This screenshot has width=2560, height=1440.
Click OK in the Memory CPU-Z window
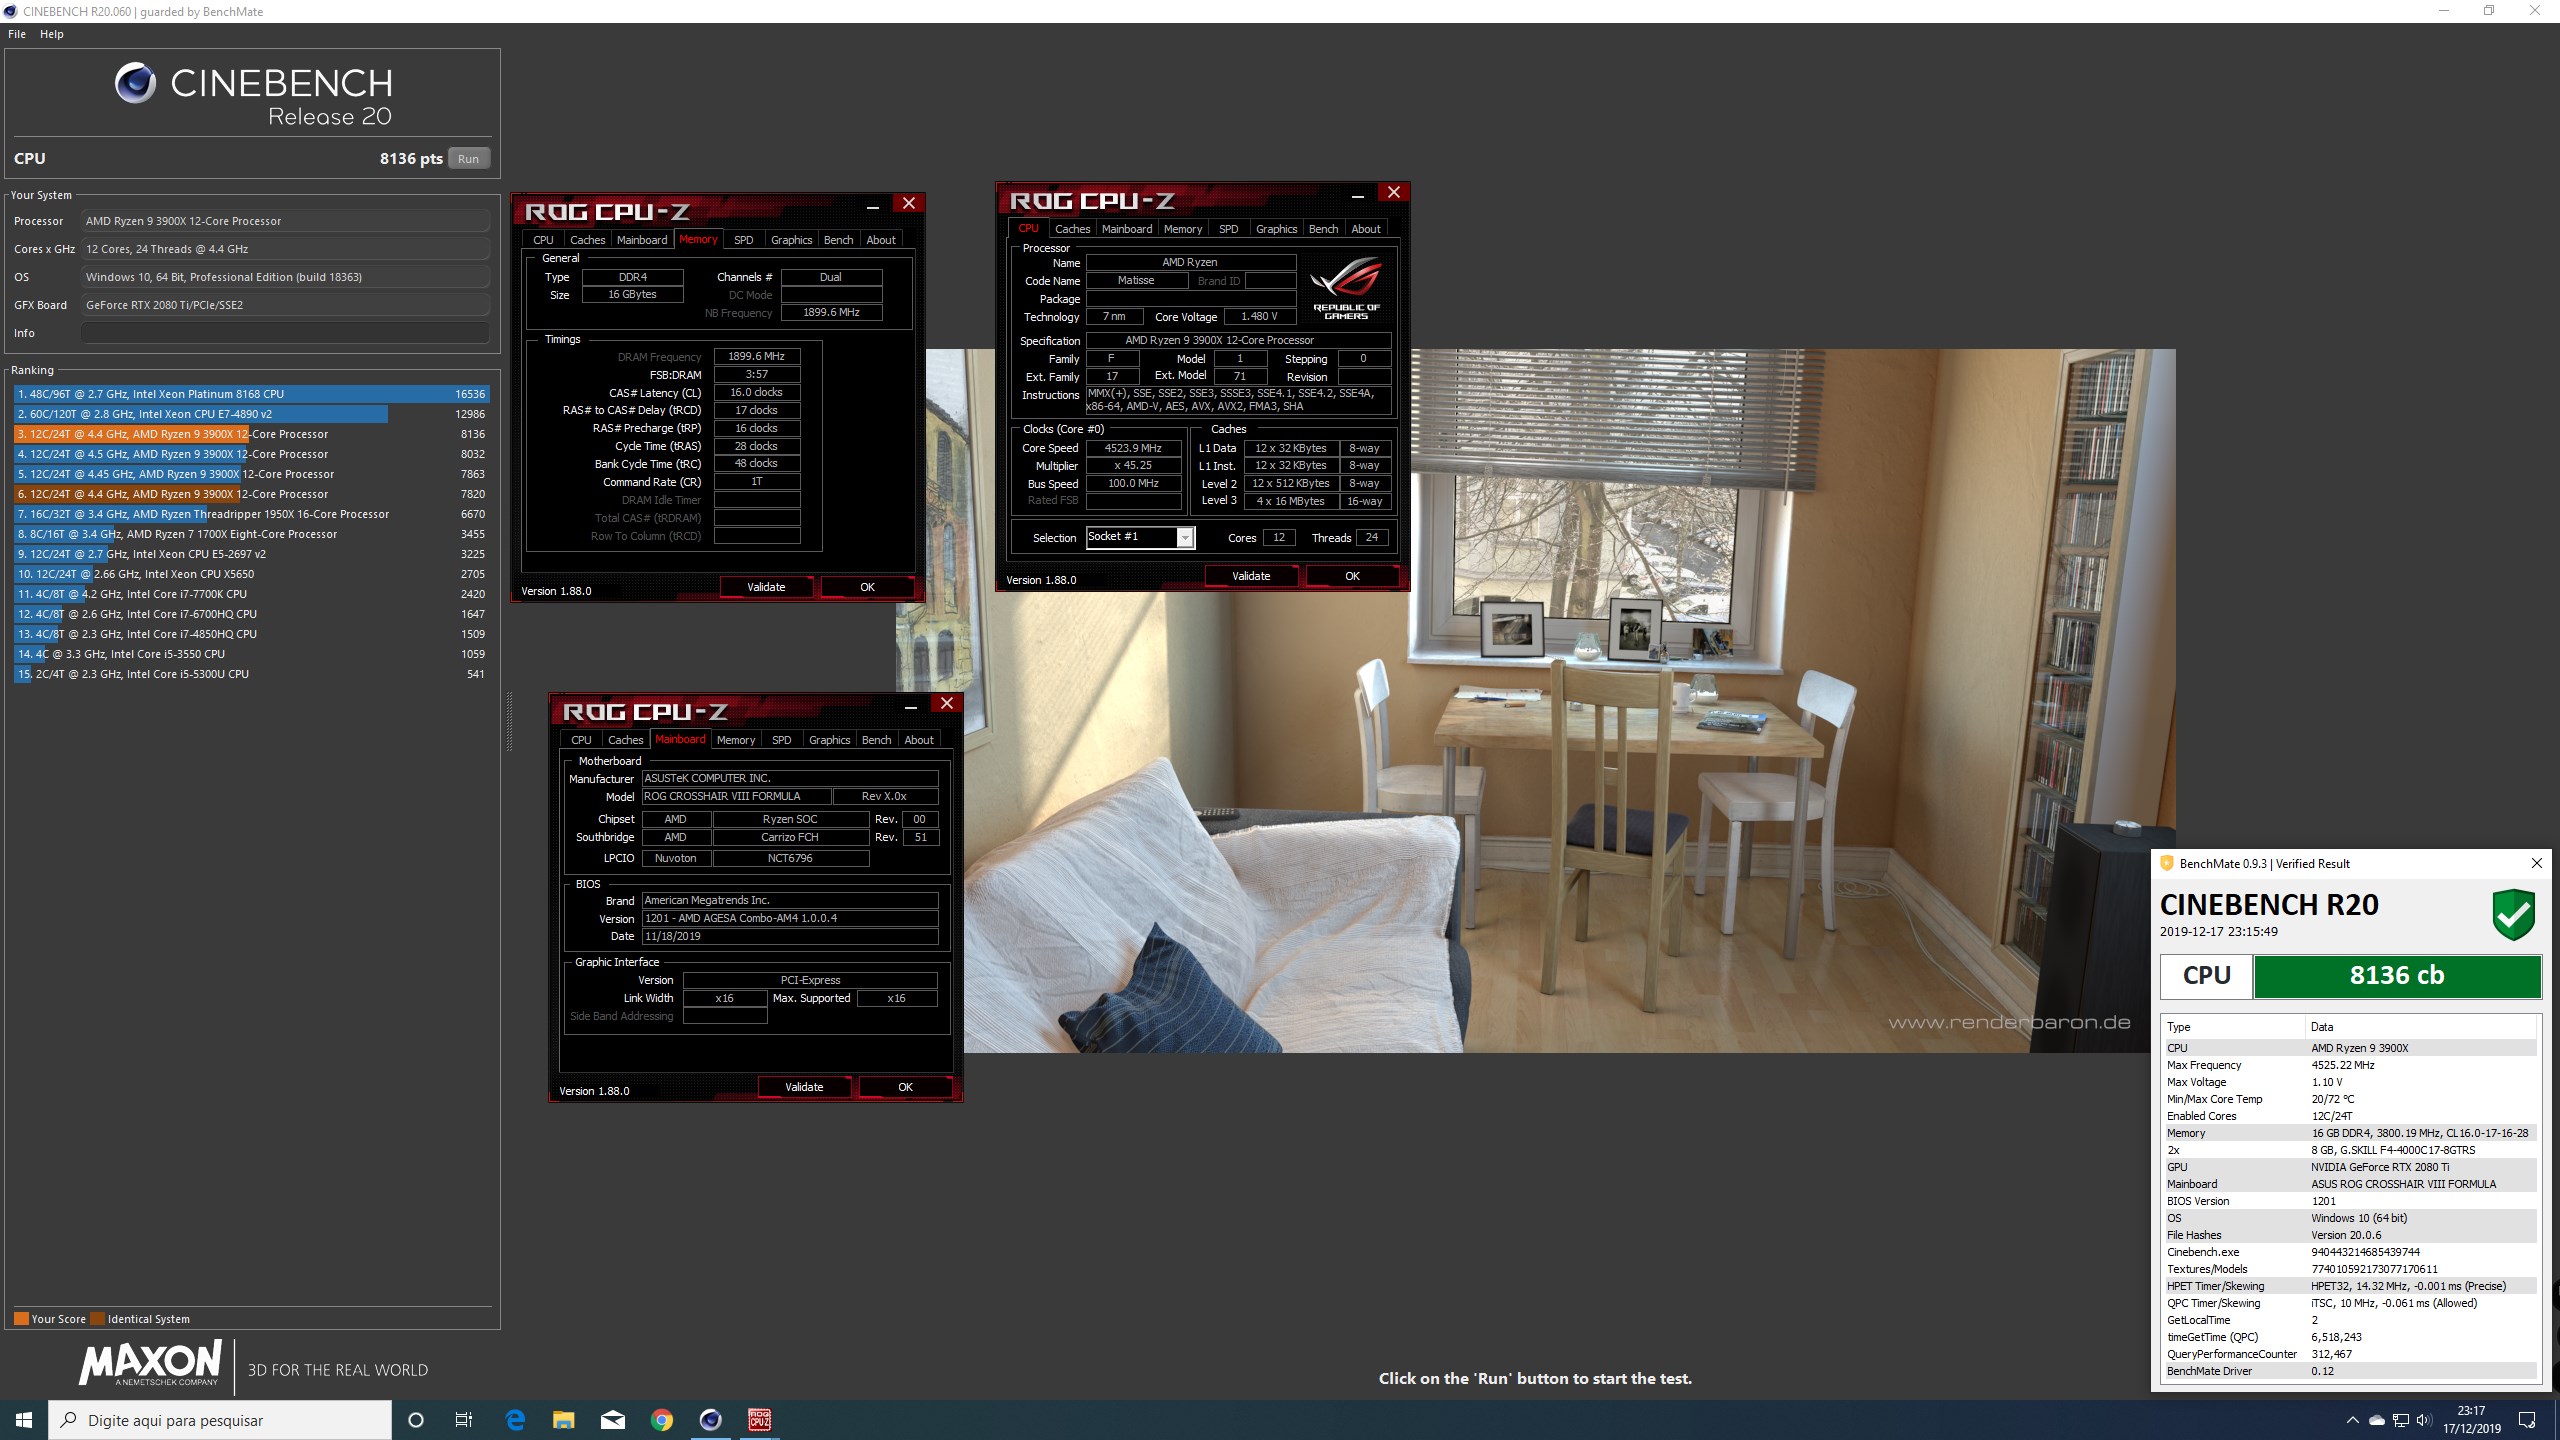[867, 587]
